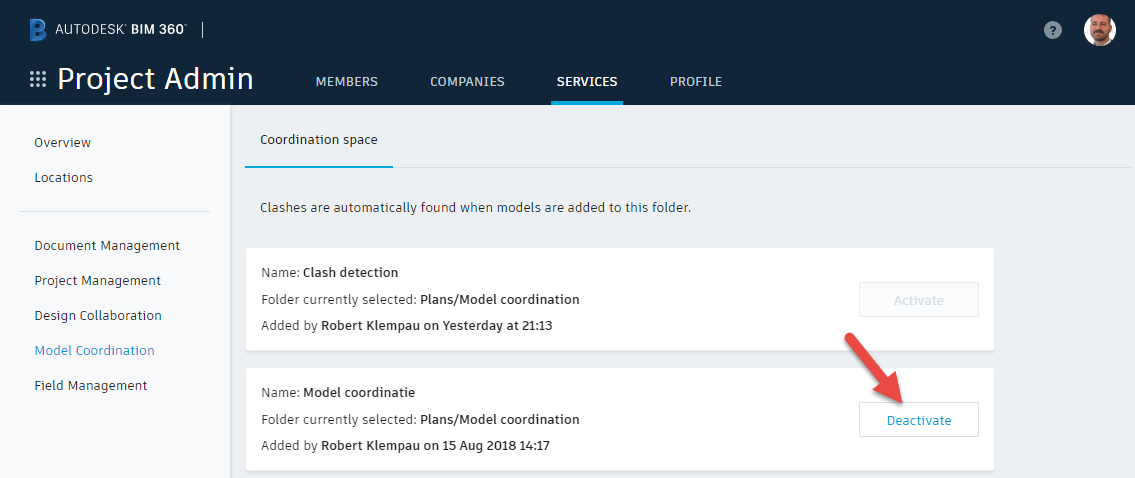Open the module switcher grid icon
The image size is (1135, 478).
point(38,79)
